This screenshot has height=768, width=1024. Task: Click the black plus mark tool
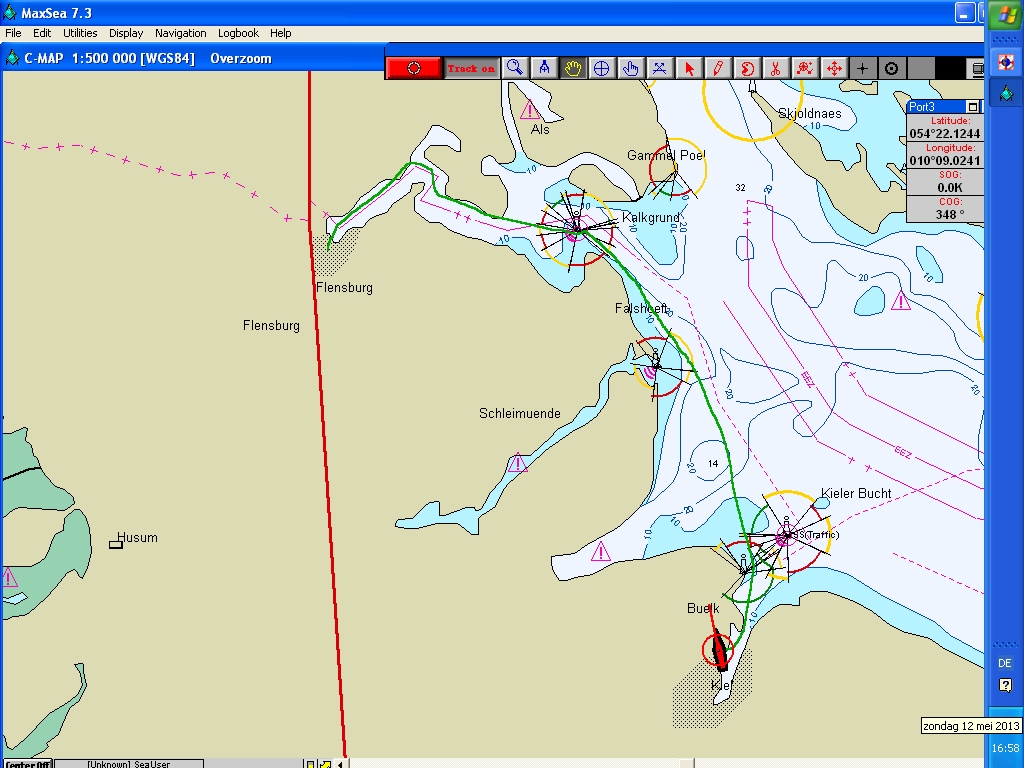point(862,69)
